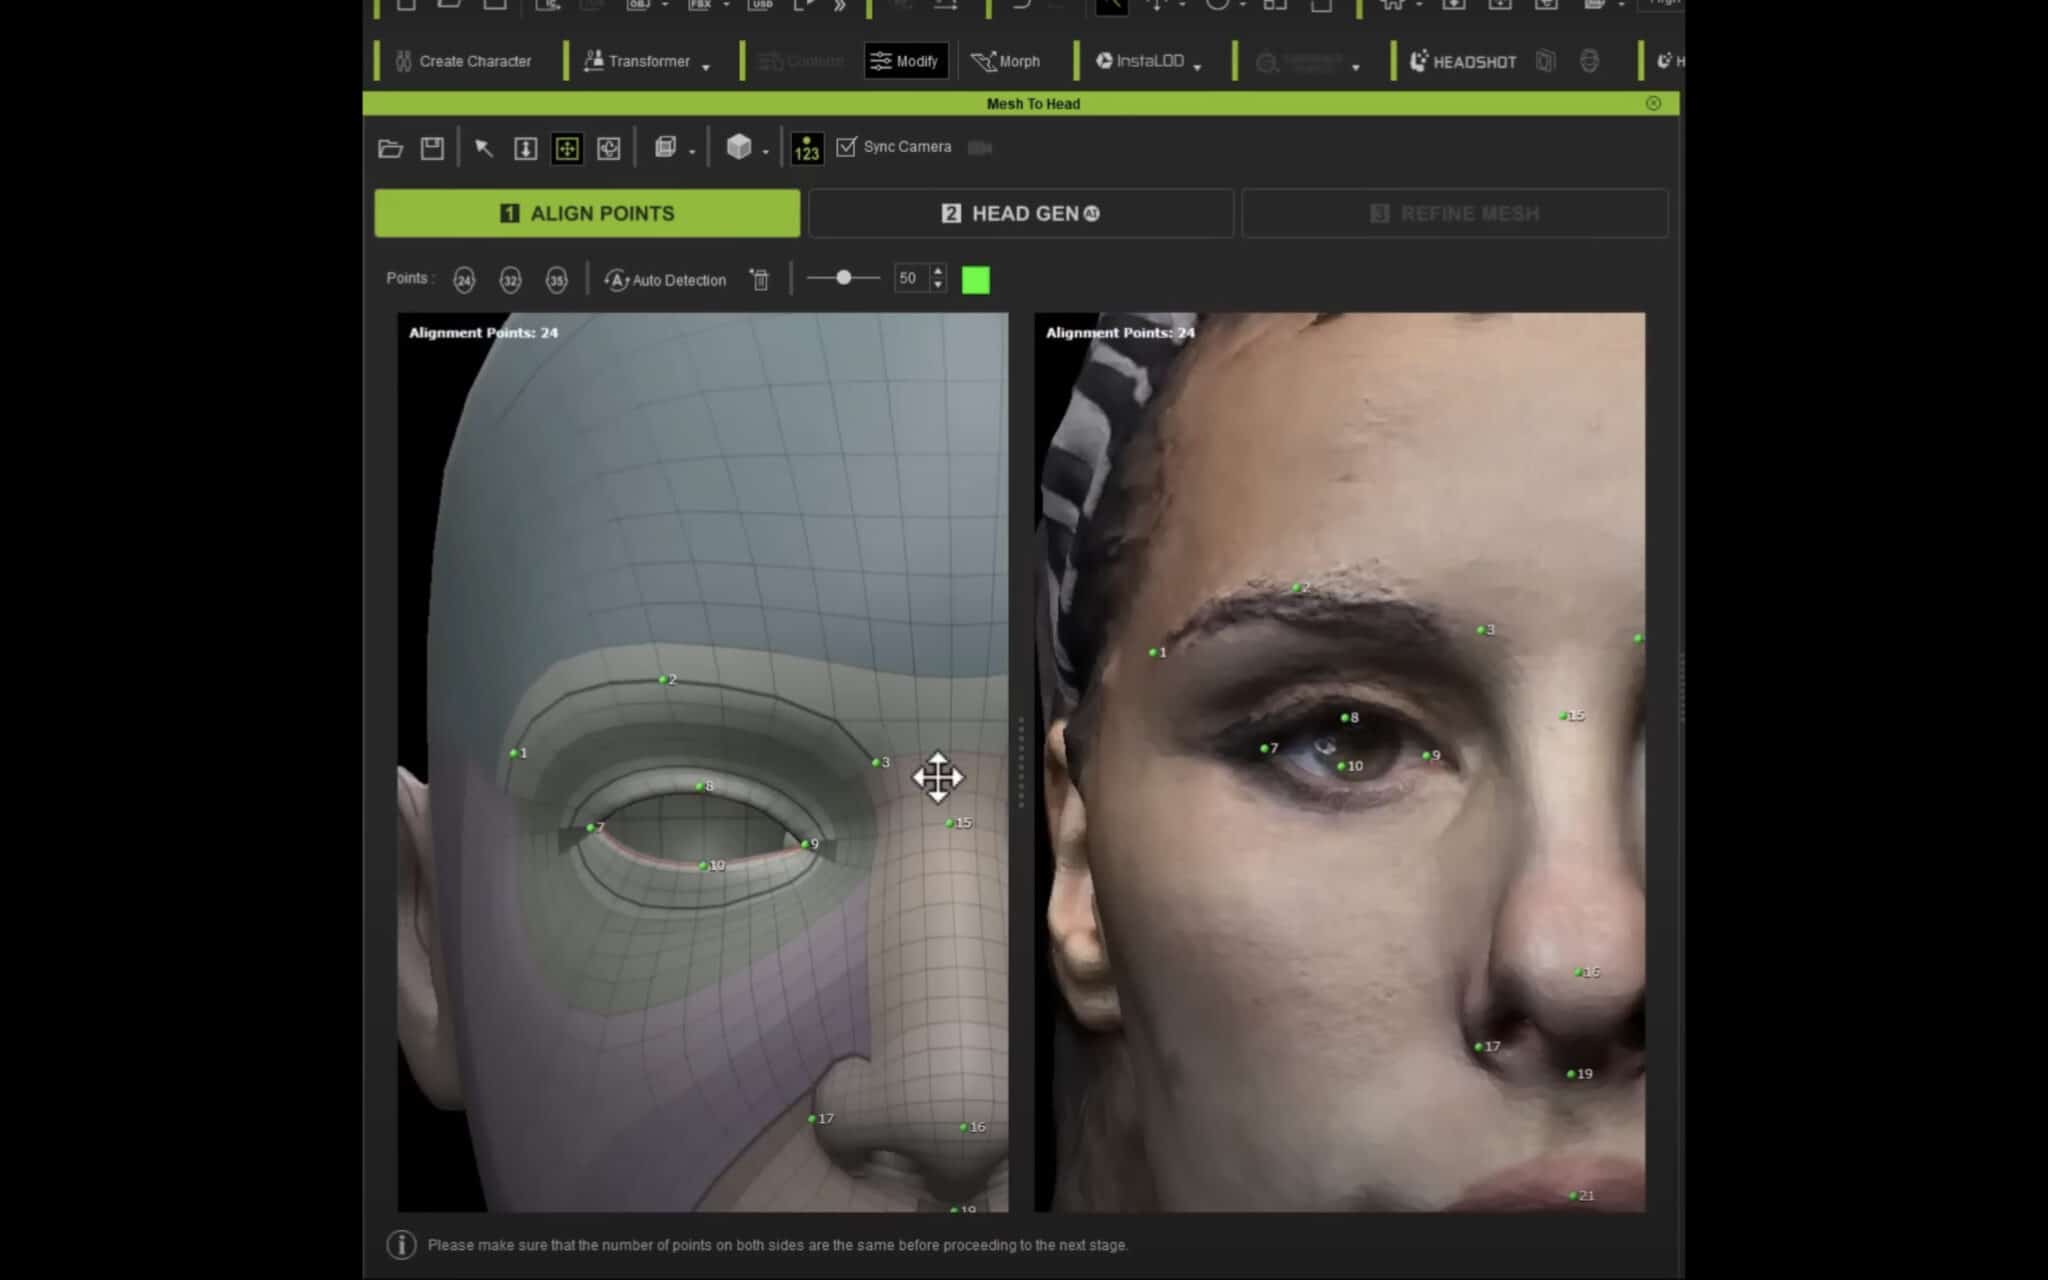Open the shading display mode dropdown

[763, 147]
